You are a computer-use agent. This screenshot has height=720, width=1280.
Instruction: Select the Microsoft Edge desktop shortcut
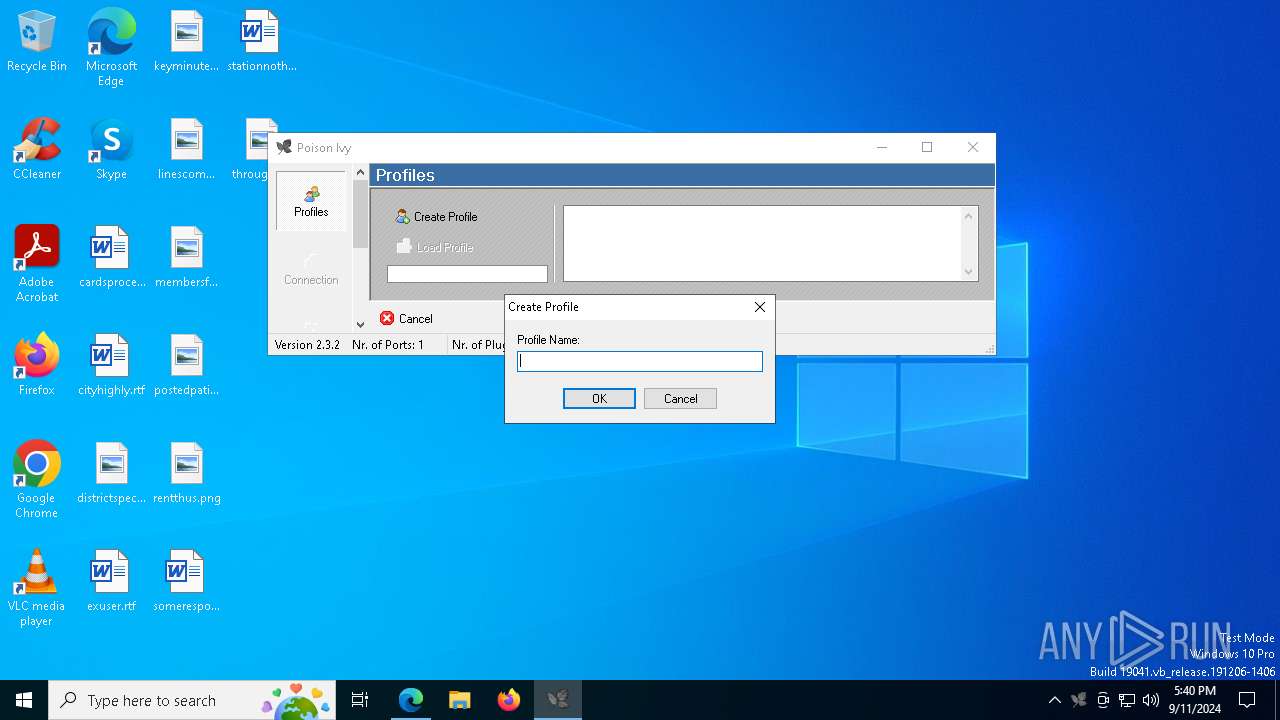coord(111,48)
